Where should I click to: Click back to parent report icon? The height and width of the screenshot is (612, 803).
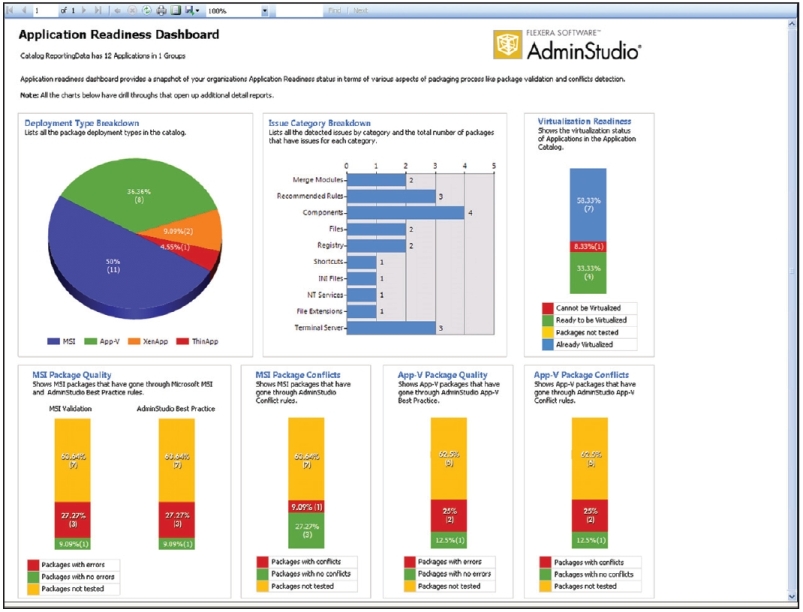119,10
